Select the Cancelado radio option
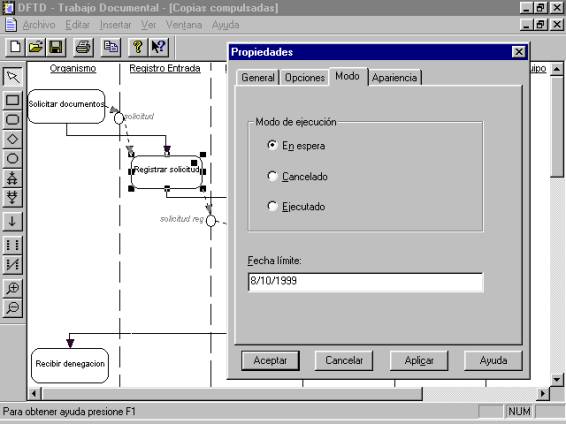This screenshot has width=566, height=424. pos(272,176)
